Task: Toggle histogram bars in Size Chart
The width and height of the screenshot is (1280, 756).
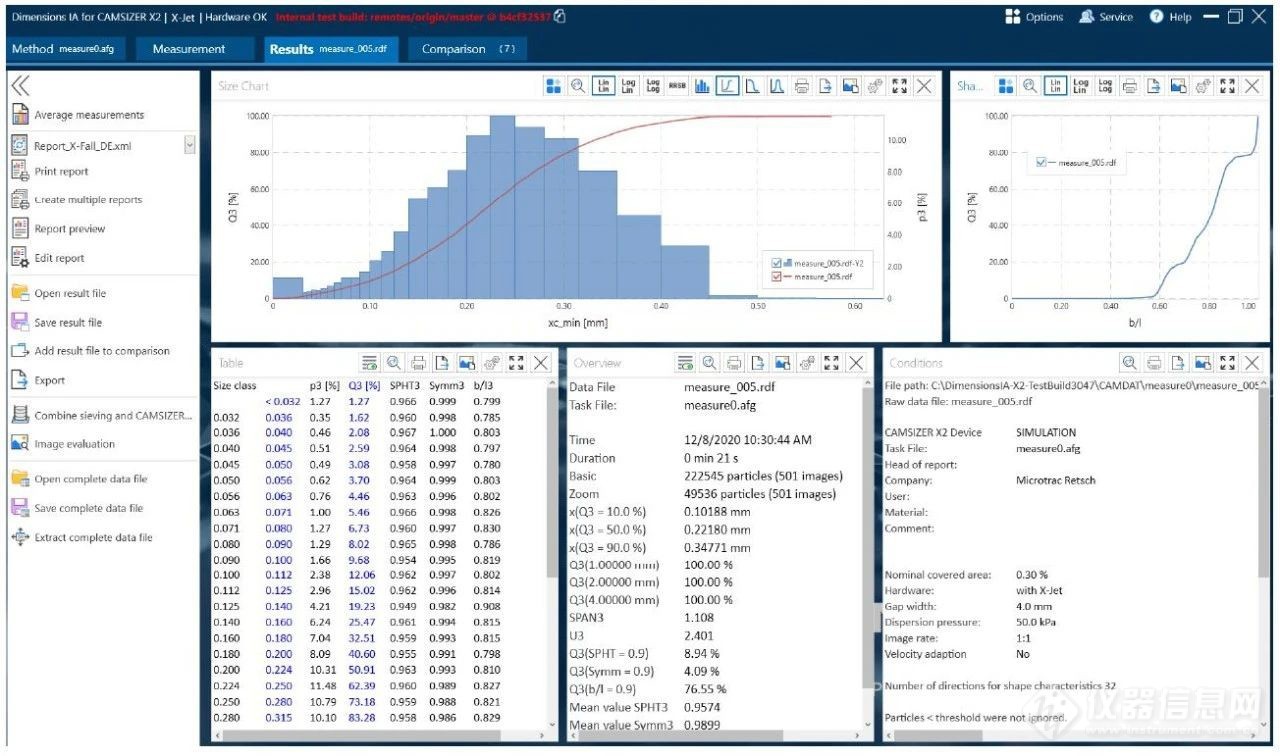Action: pos(703,87)
